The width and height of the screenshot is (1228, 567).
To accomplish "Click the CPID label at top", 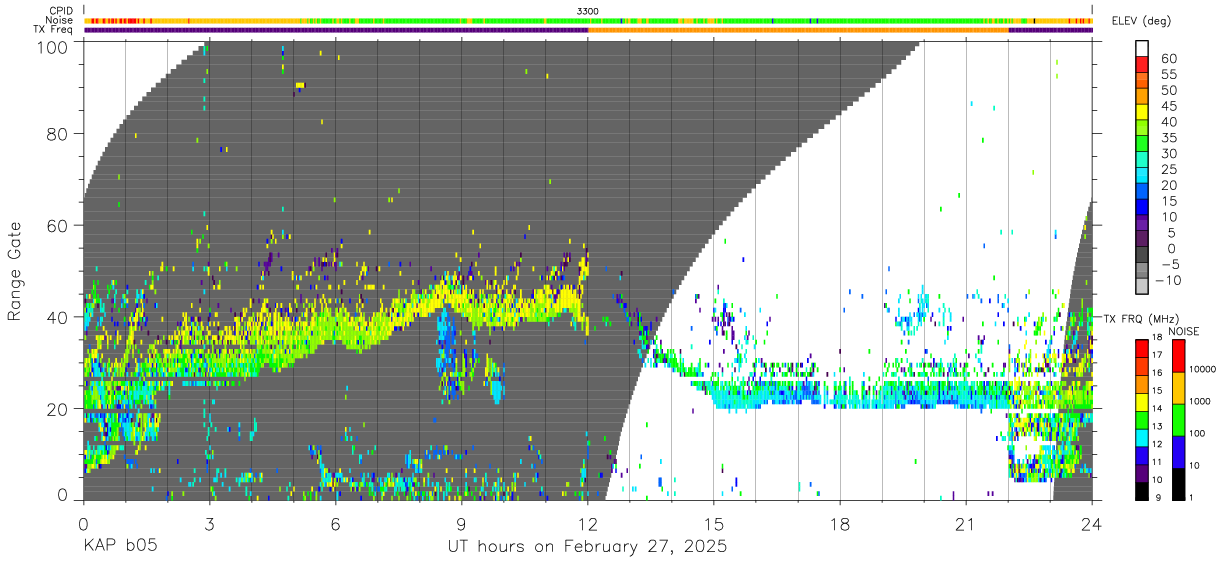I will (x=61, y=10).
